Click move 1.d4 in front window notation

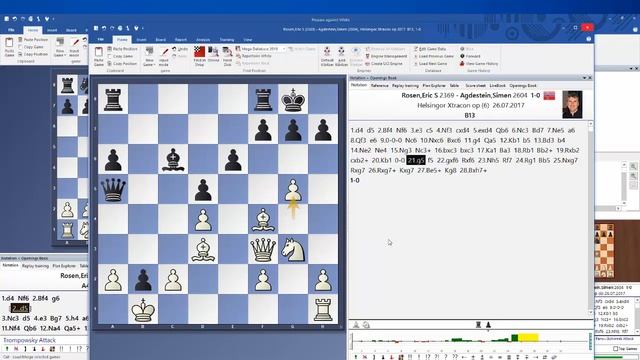coord(356,130)
